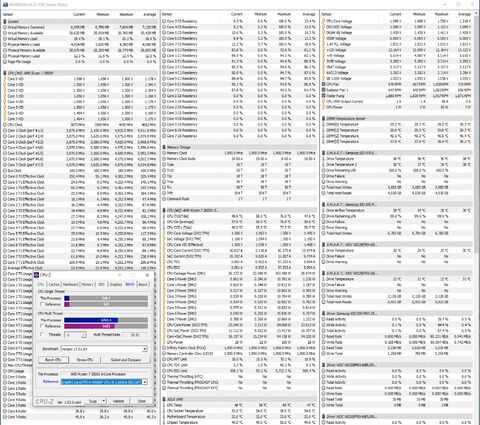Click the icon beside Thermal Throttling (HTC)

(164, 376)
